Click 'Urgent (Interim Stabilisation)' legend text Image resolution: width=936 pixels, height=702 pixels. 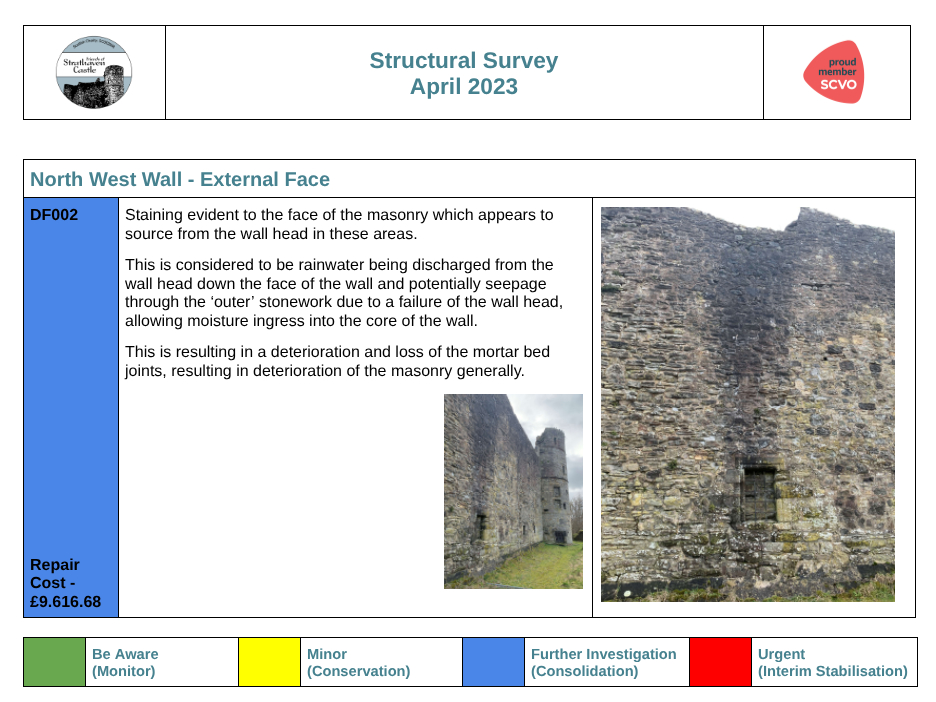click(x=832, y=662)
